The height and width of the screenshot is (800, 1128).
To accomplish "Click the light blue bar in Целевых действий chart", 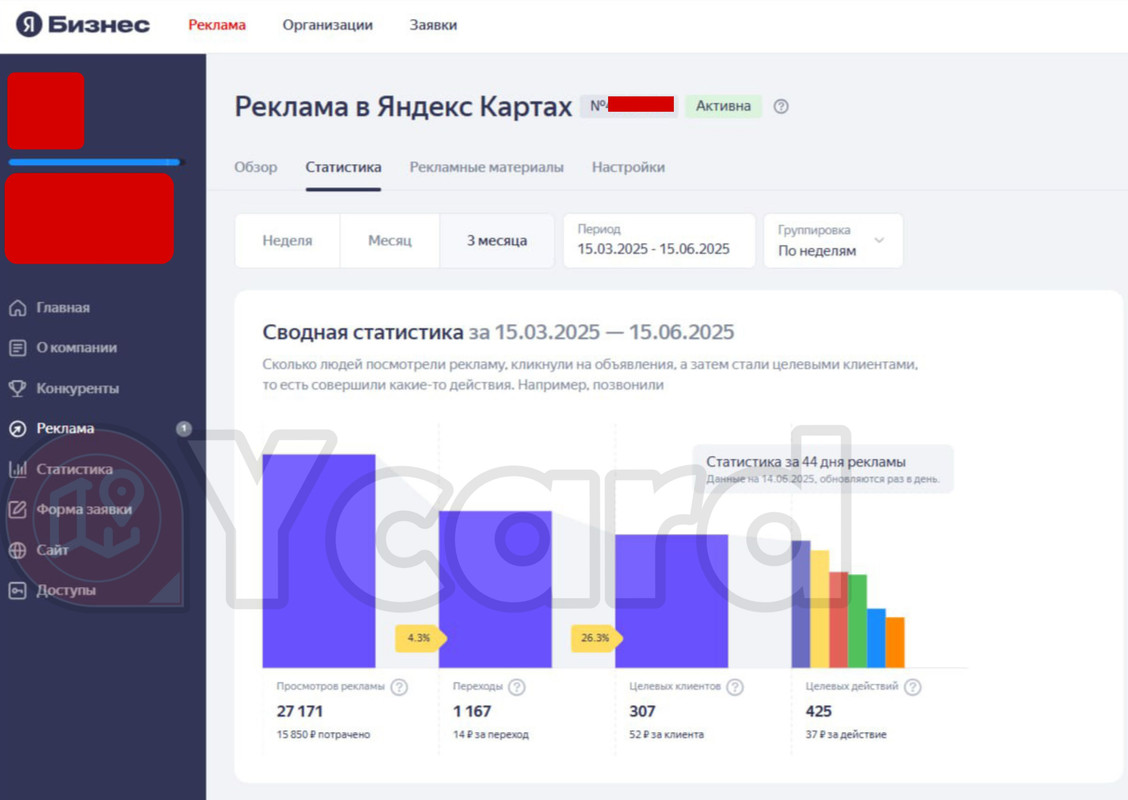I will 876,638.
